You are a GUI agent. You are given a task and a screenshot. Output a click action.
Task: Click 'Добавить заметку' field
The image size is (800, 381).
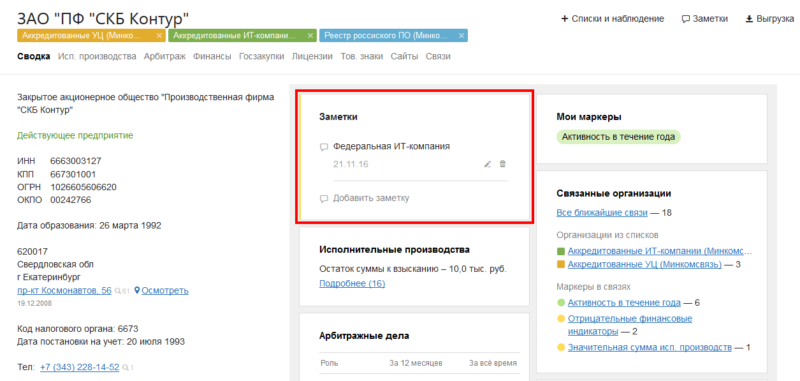click(x=371, y=198)
